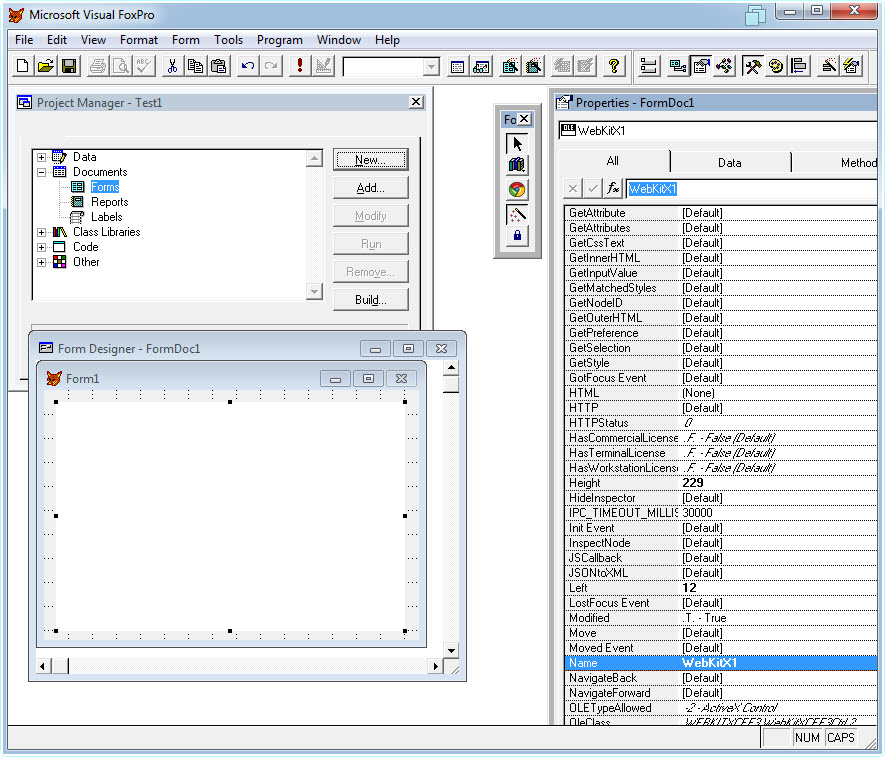Screen dimensions: 885x757
Task: Open the Data Environment icon
Action: pyautogui.click(x=677, y=67)
